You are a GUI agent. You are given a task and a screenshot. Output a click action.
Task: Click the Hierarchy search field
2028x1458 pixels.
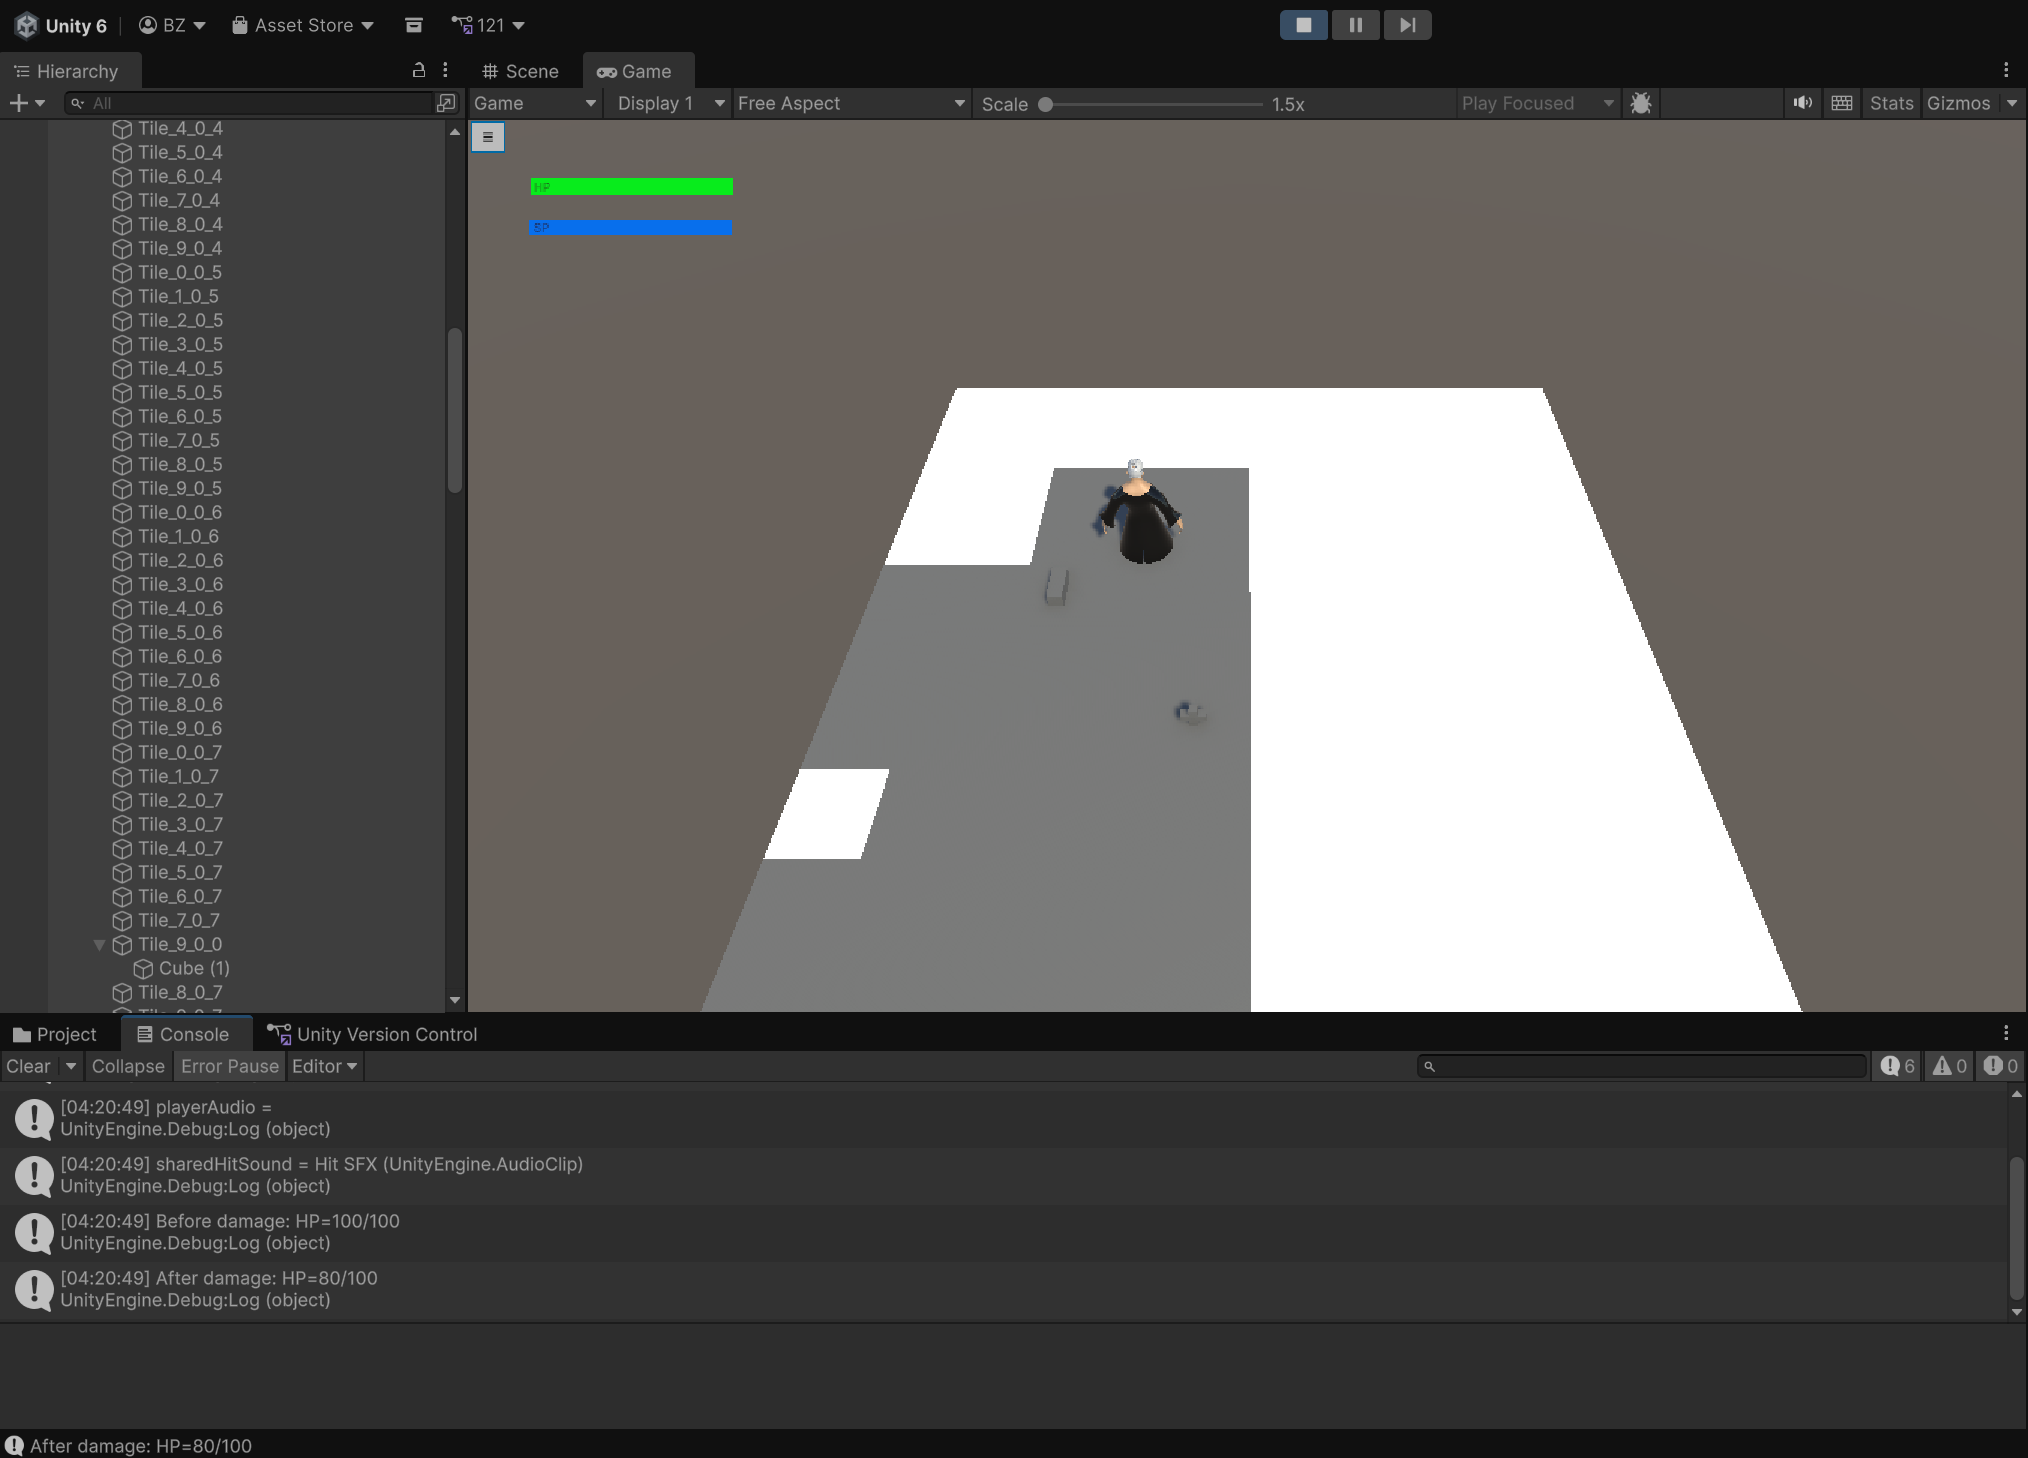click(250, 103)
